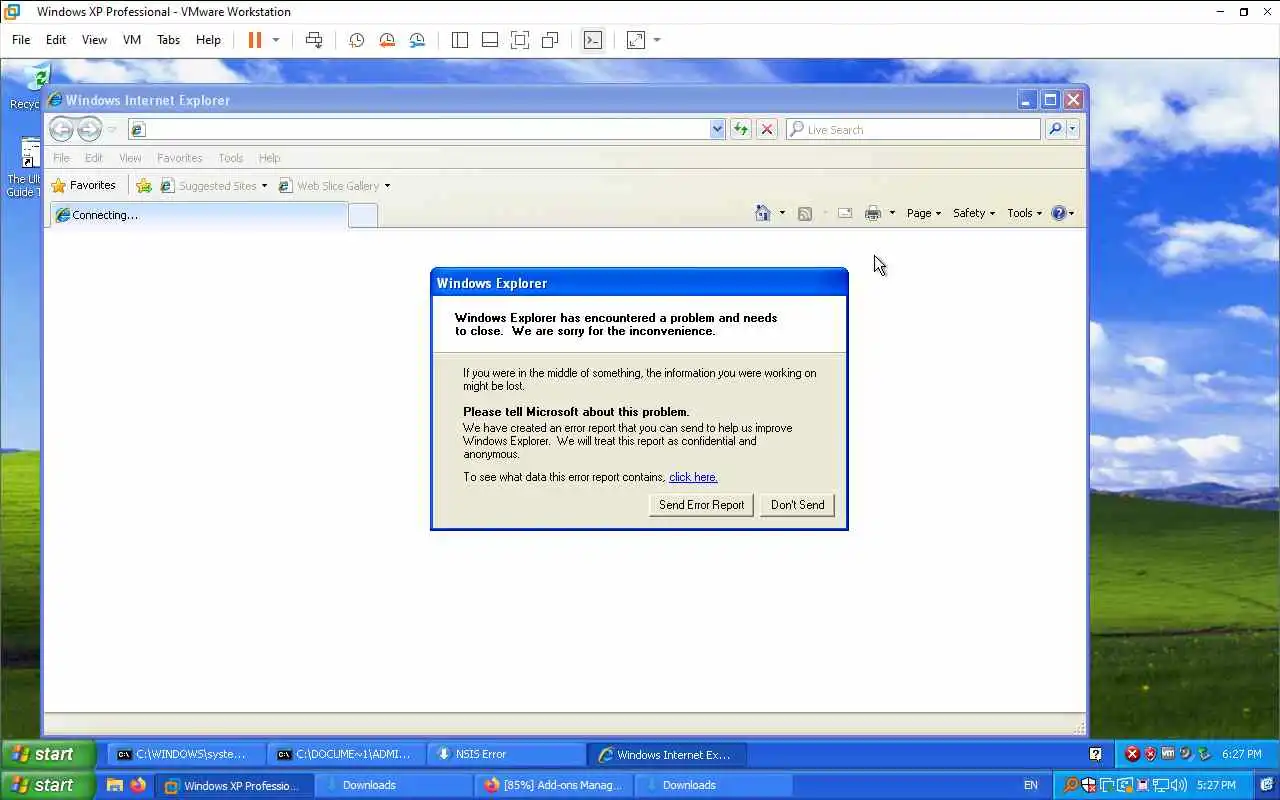
Task: Toggle the VMware library sidebar
Action: (x=460, y=40)
